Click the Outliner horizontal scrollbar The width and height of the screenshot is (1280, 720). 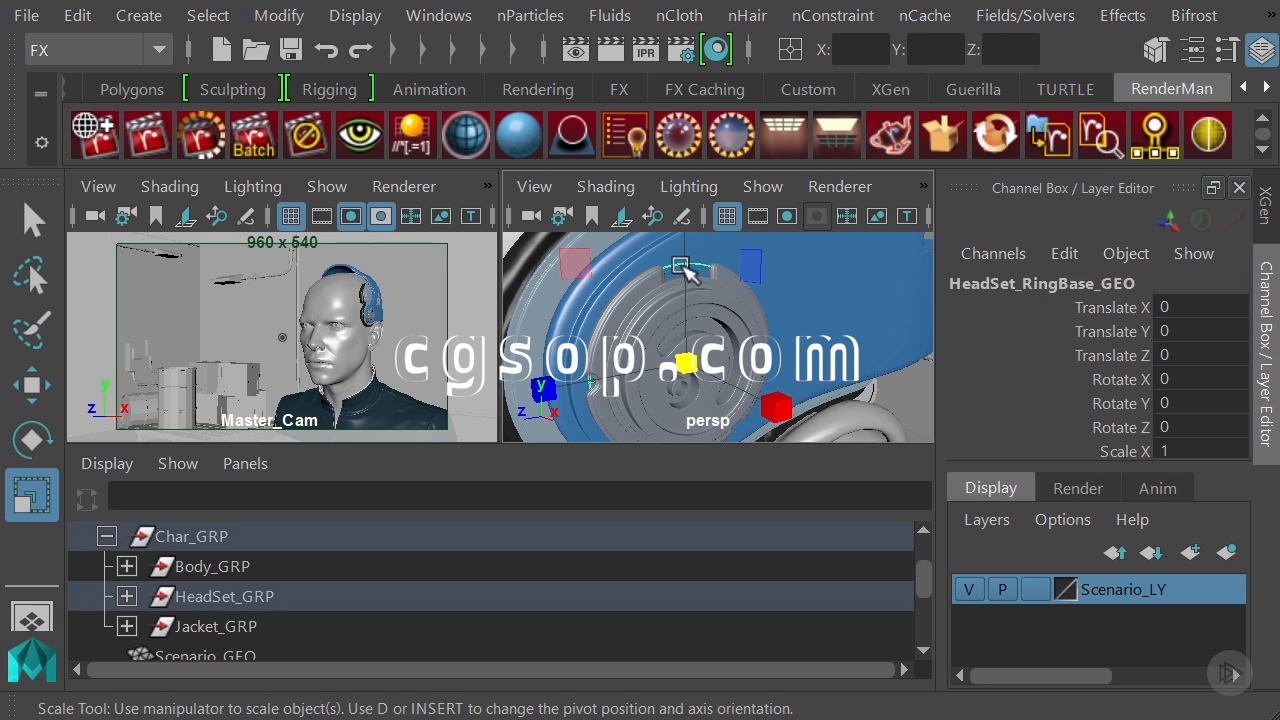point(490,670)
